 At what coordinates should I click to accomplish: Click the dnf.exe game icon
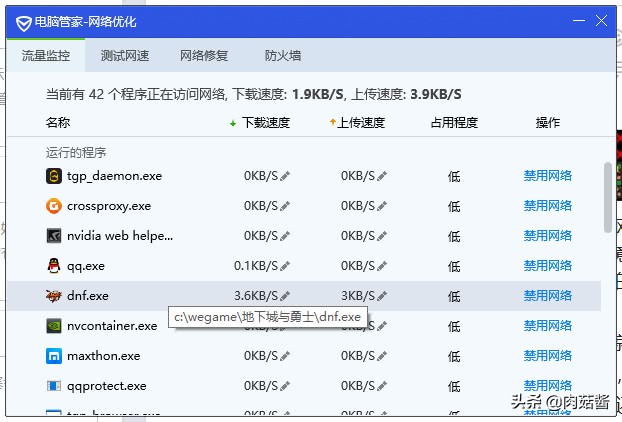(54, 296)
